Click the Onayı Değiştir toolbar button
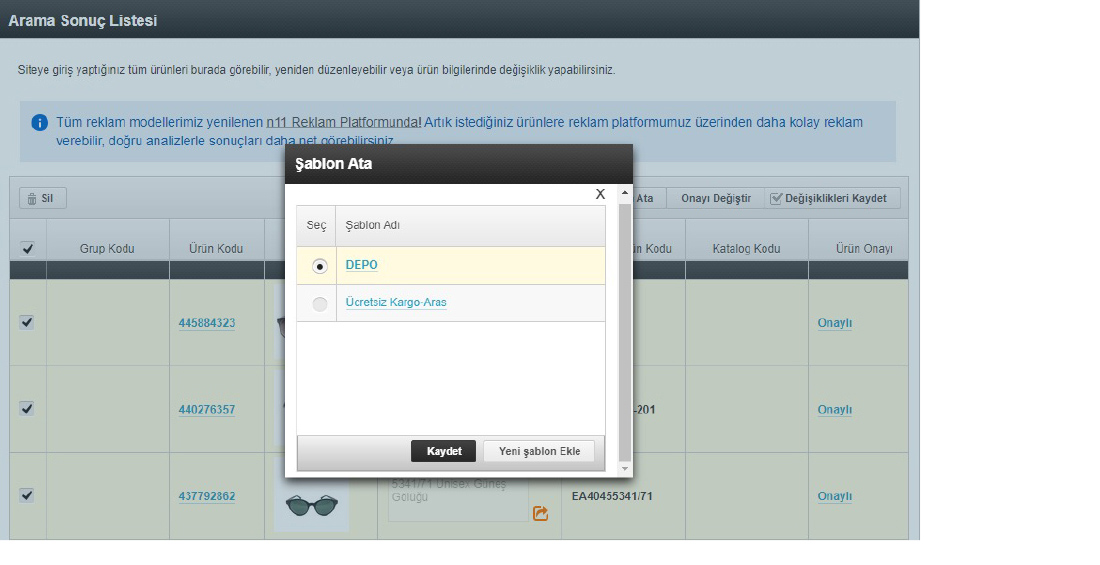The height and width of the screenshot is (565, 1100). 715,198
